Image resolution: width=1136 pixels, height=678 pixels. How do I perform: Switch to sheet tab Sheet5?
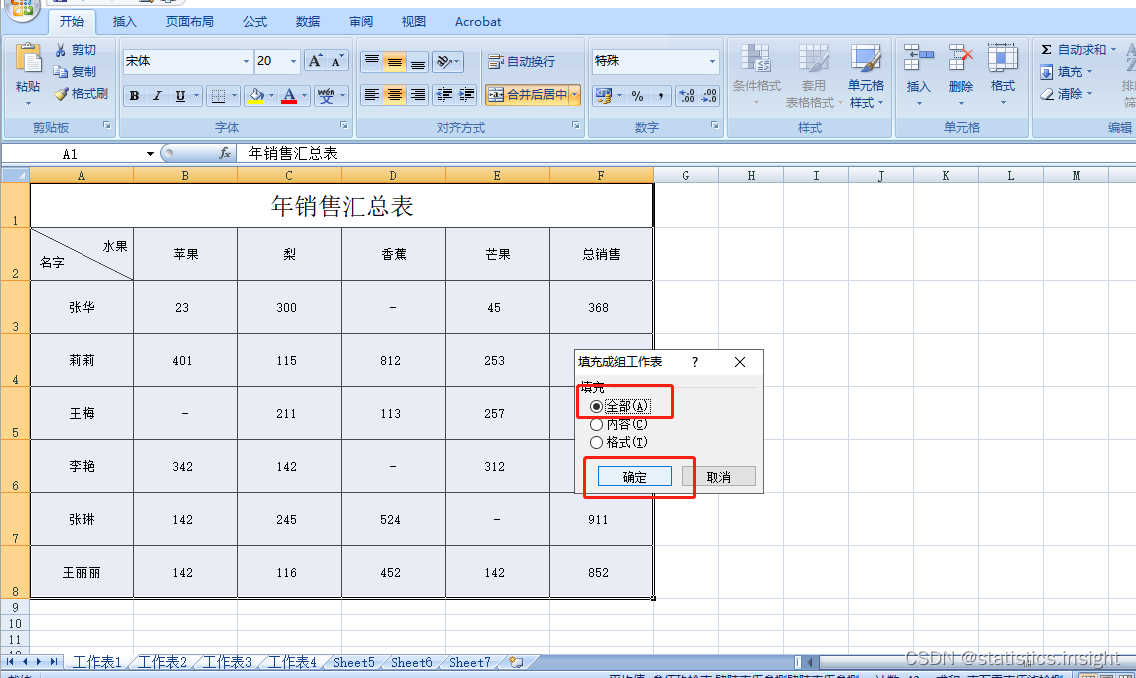click(354, 662)
